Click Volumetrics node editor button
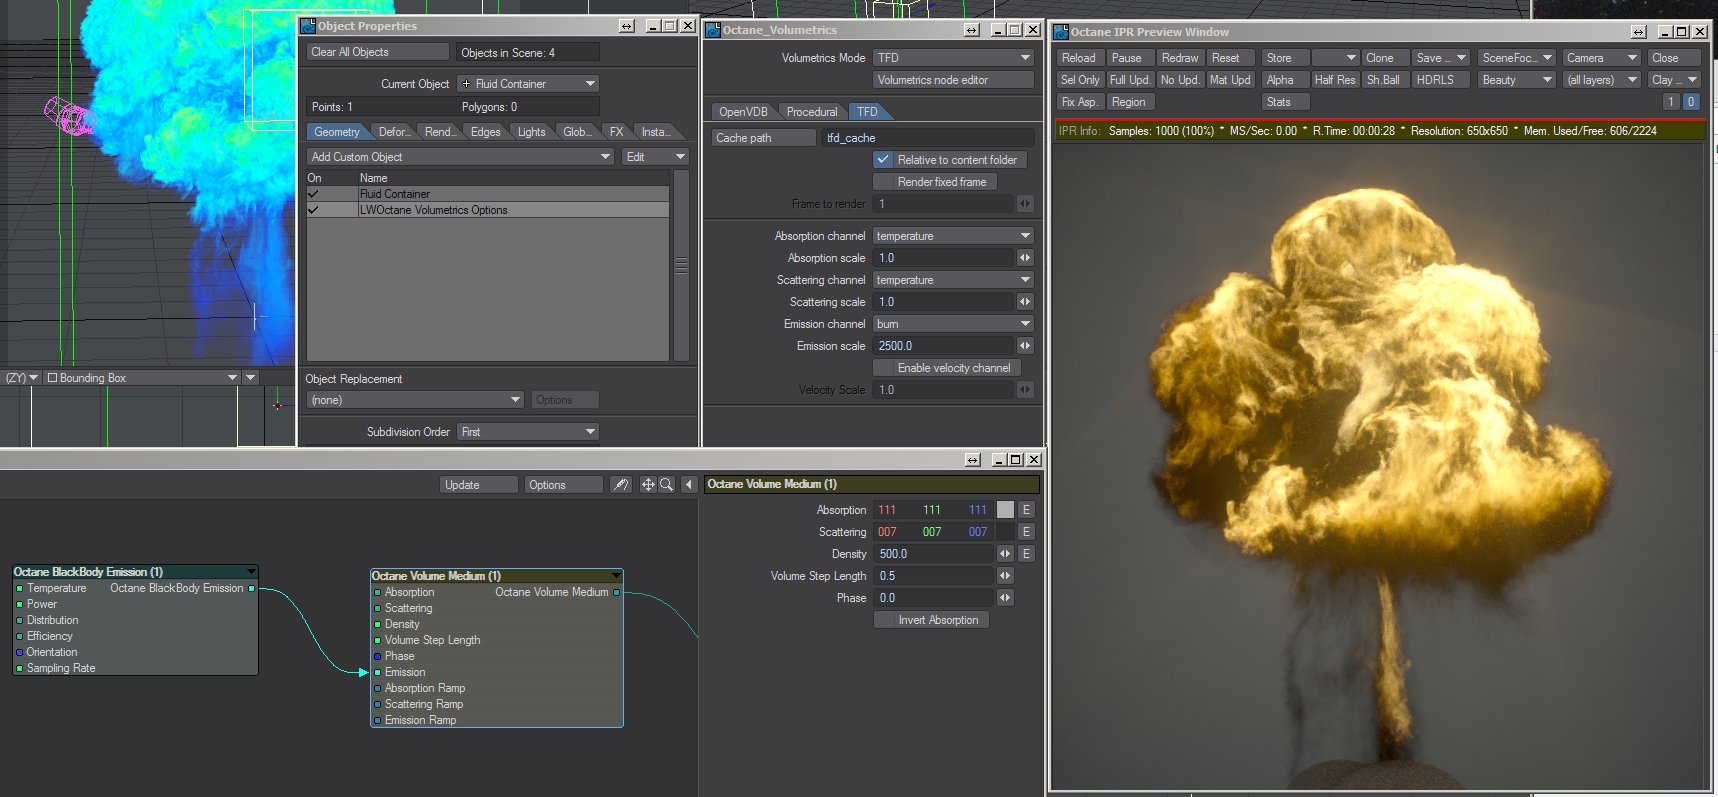This screenshot has width=1718, height=797. 953,80
